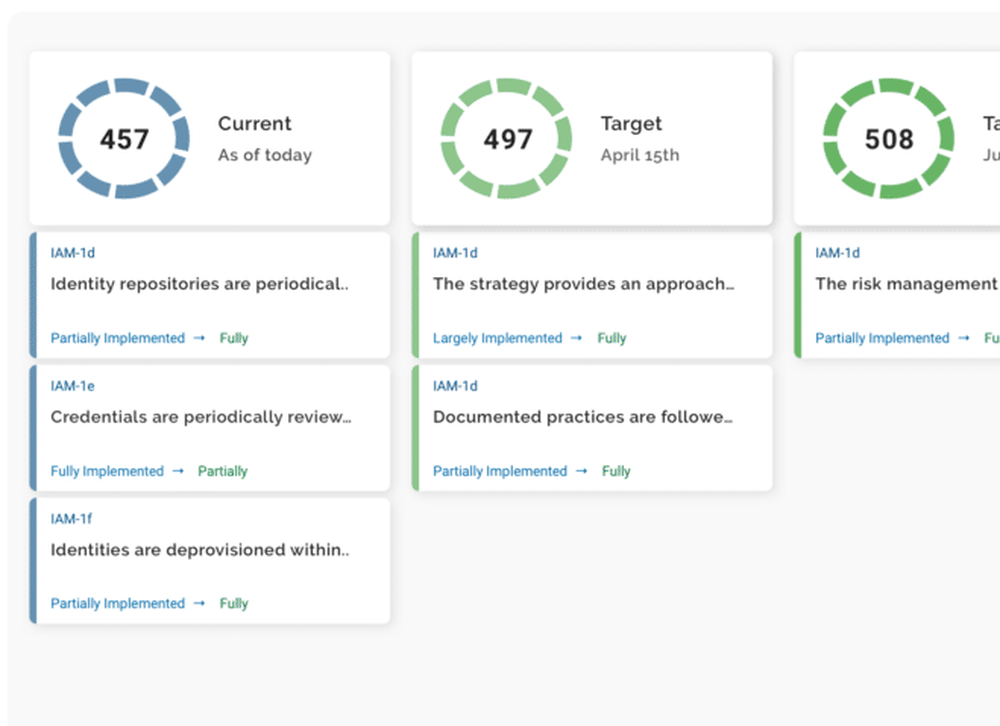The height and width of the screenshot is (726, 1000).
Task: Click the arrow icon in Identities are deprovisioned card
Action: coord(199,603)
